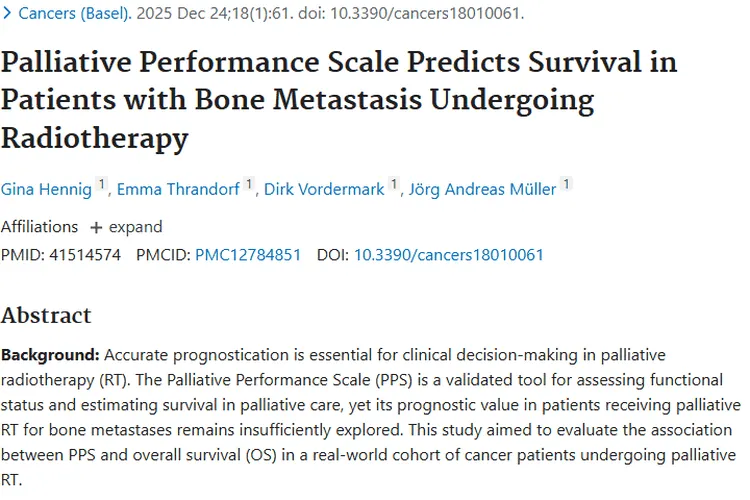Open author Gina Hennig's link
Viewport: 750px width, 500px height.
[46, 189]
